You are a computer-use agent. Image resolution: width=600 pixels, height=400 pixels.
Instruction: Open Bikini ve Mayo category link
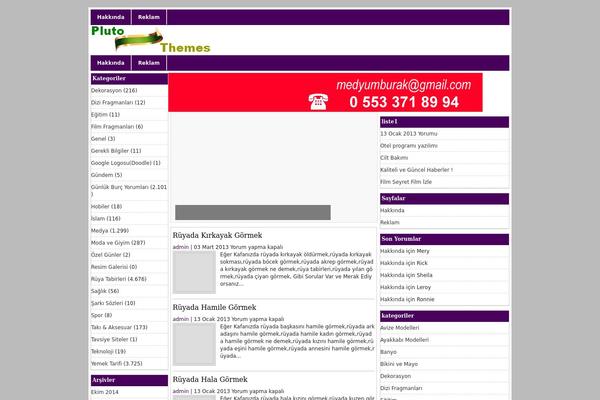tap(399, 364)
